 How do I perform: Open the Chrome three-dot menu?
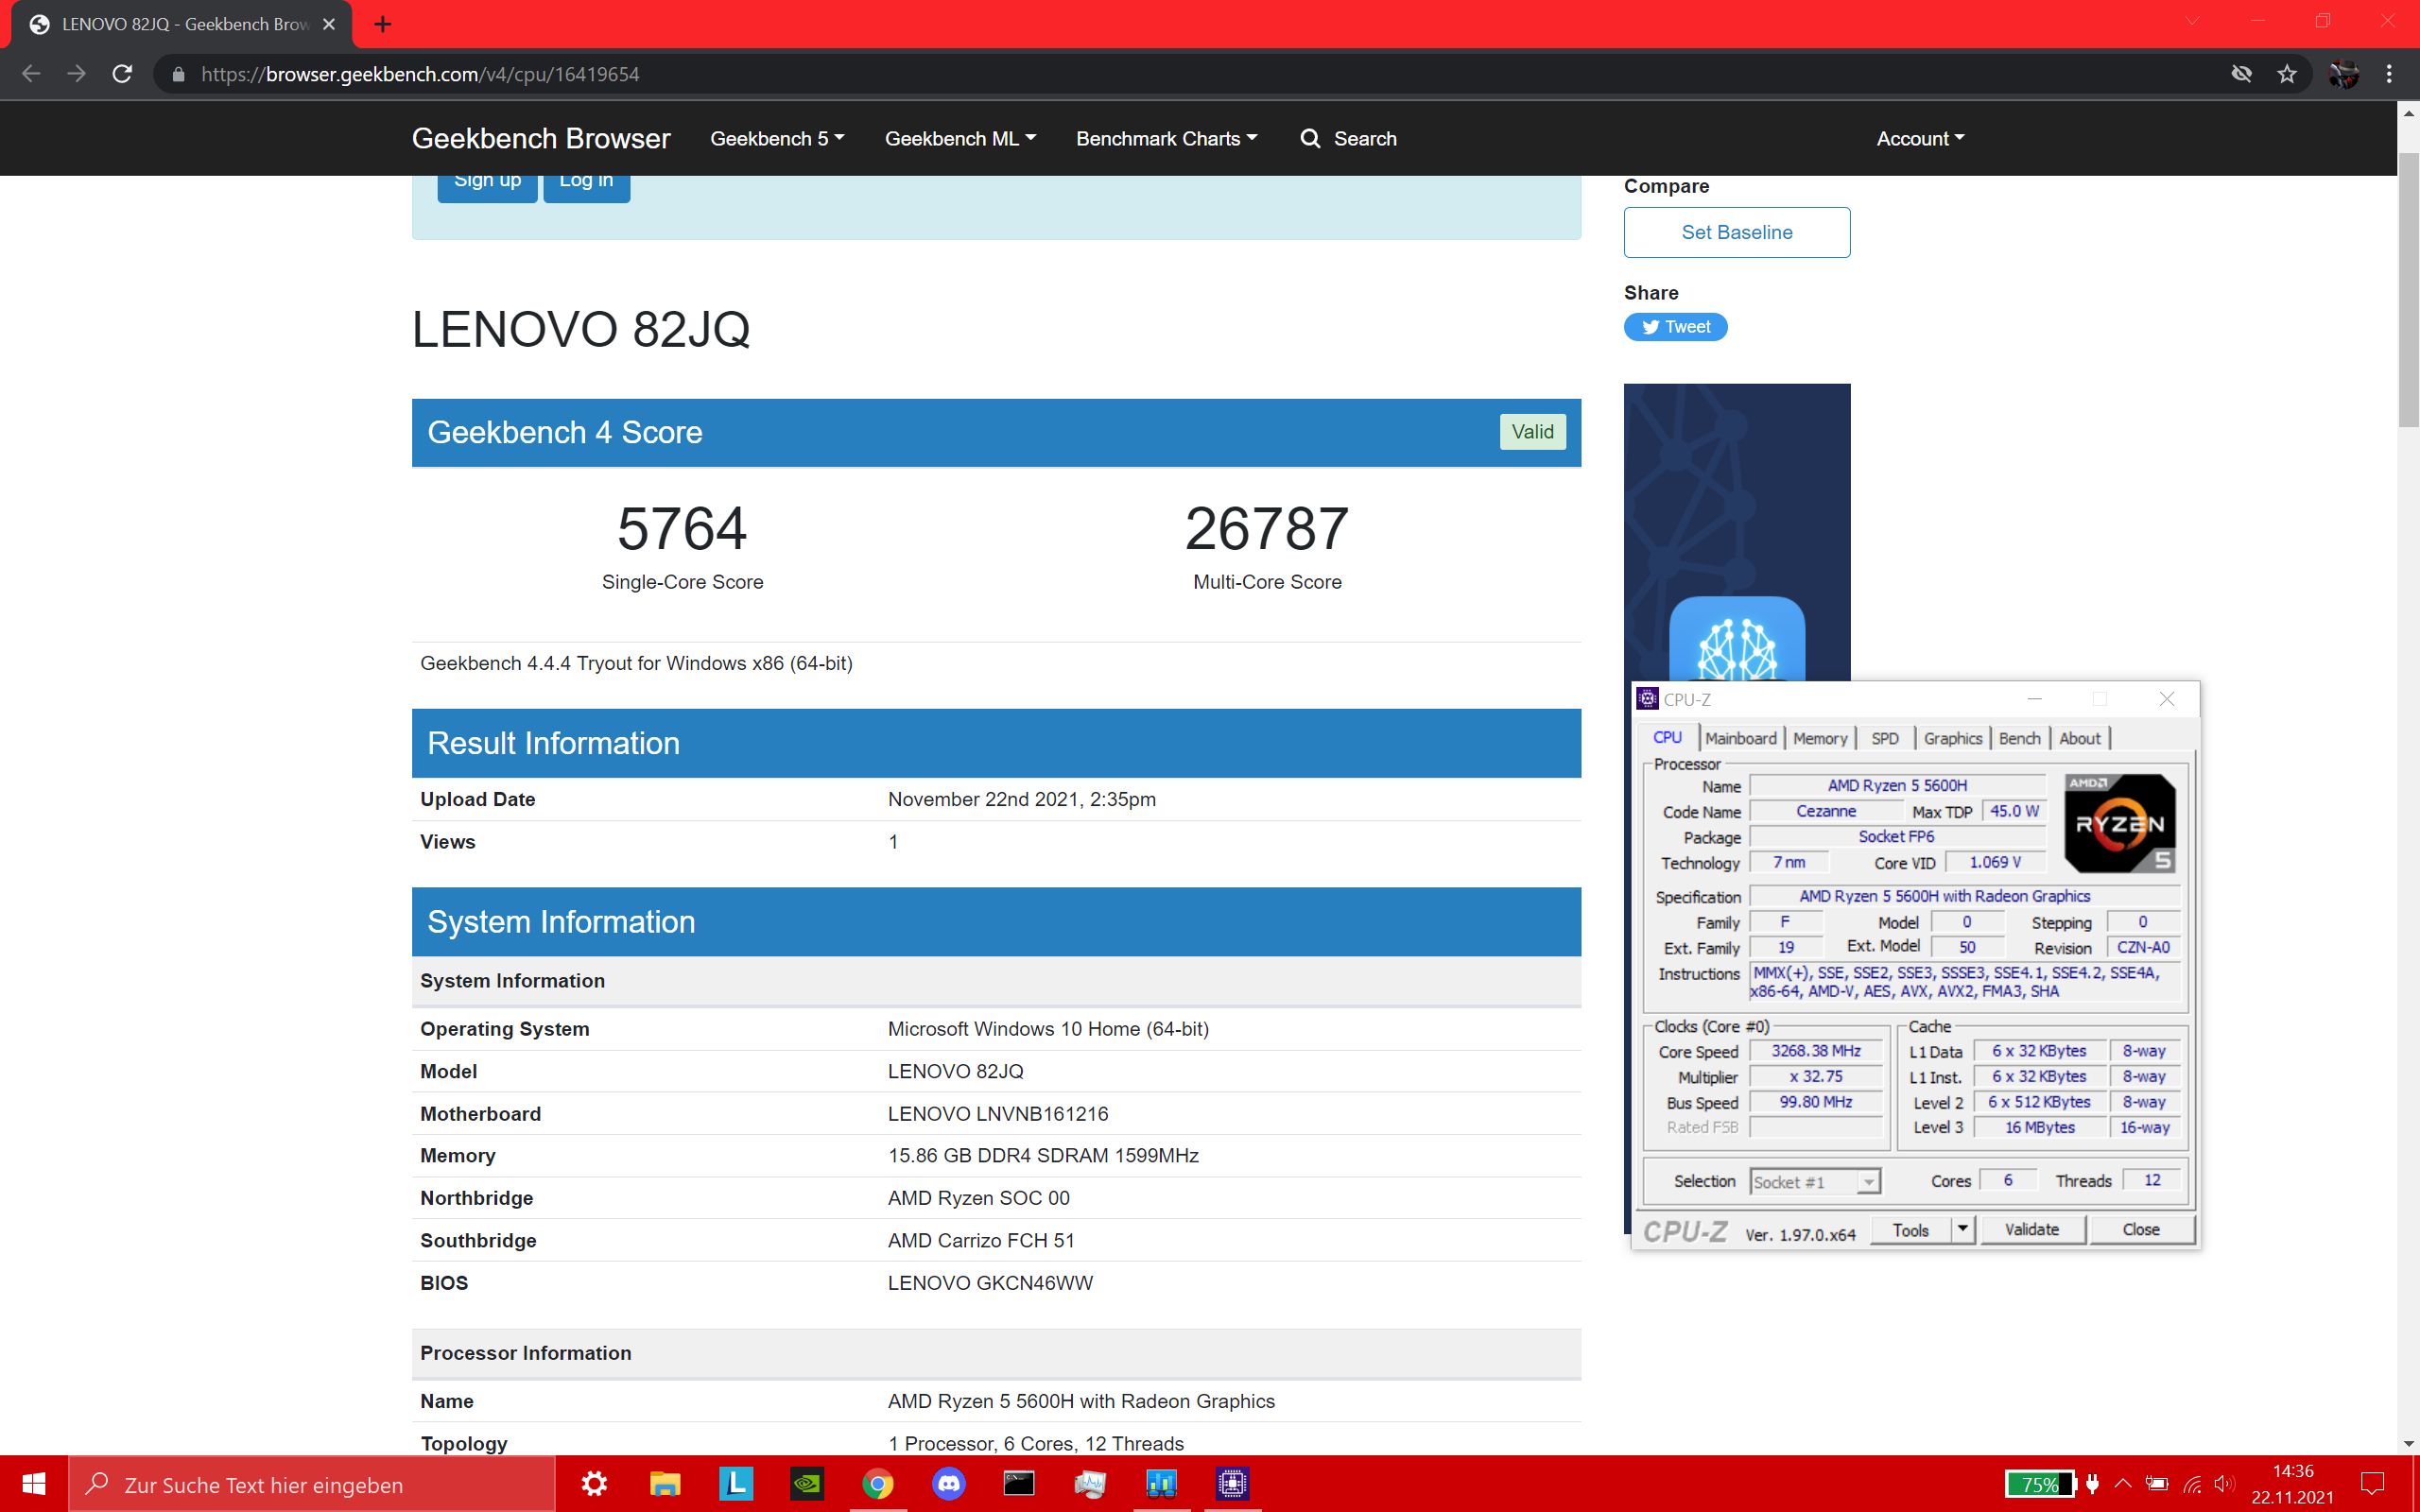[x=2389, y=74]
